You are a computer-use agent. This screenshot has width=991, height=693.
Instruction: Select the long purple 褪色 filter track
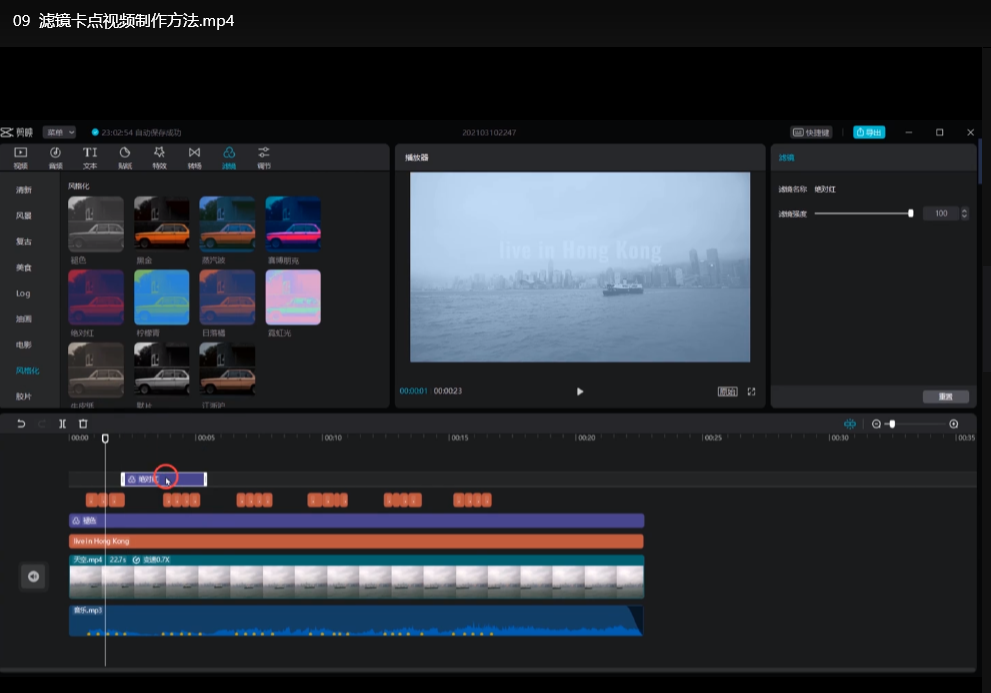(x=356, y=520)
